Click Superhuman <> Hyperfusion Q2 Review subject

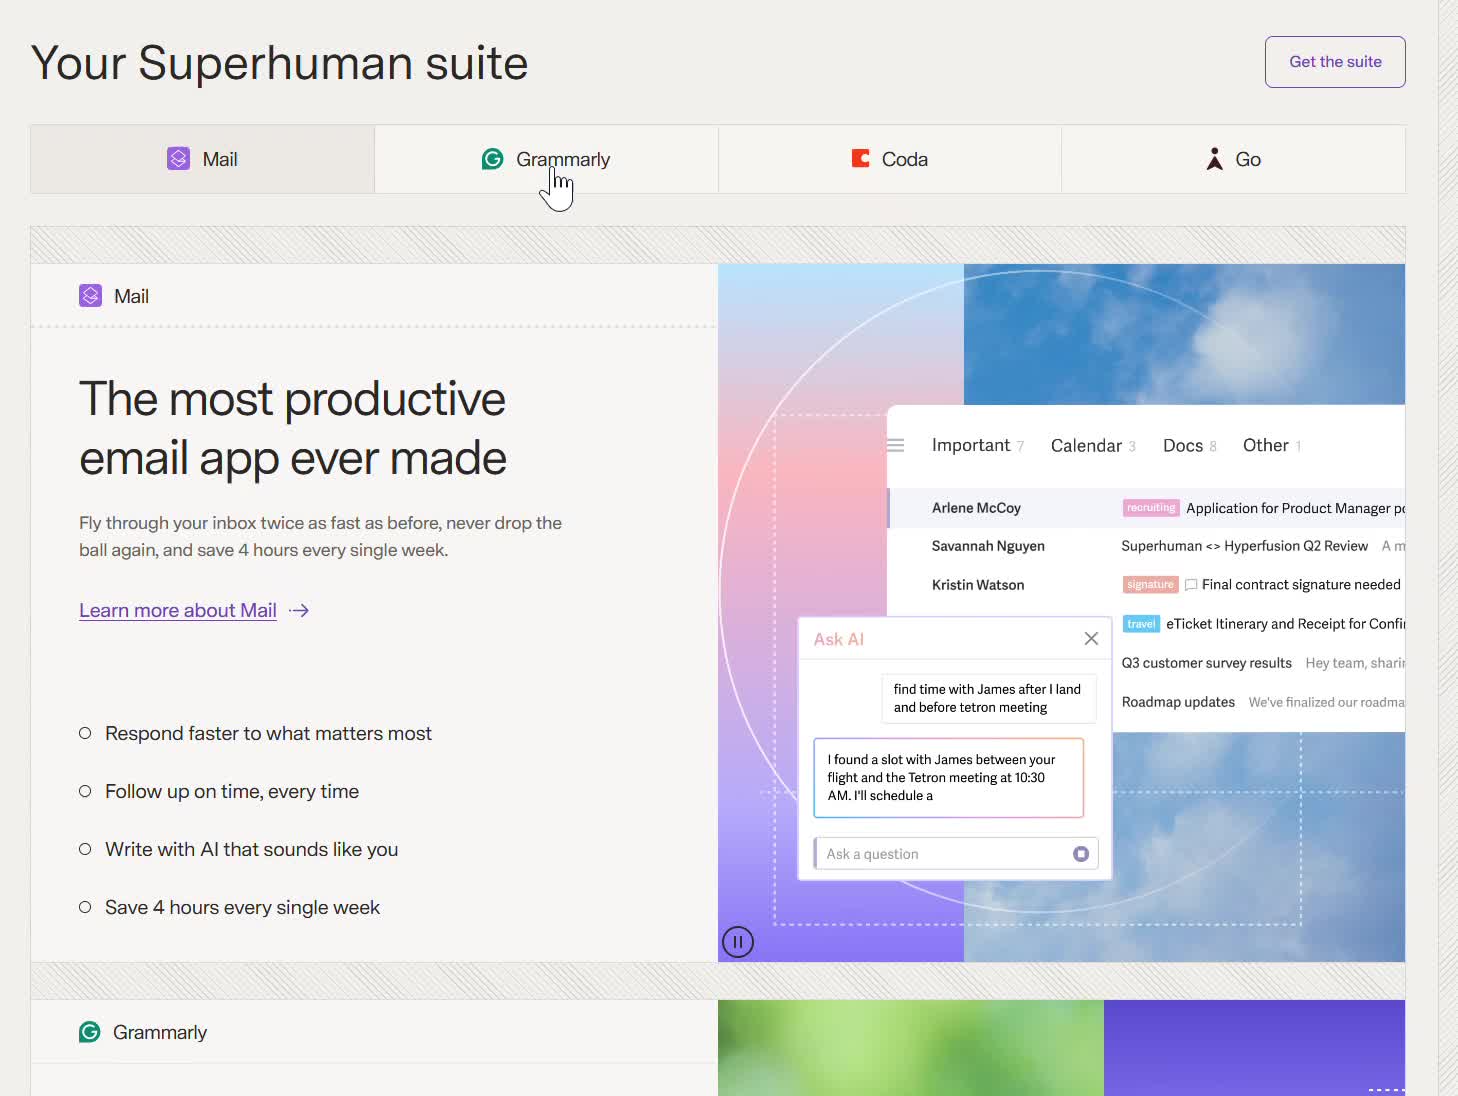1244,546
